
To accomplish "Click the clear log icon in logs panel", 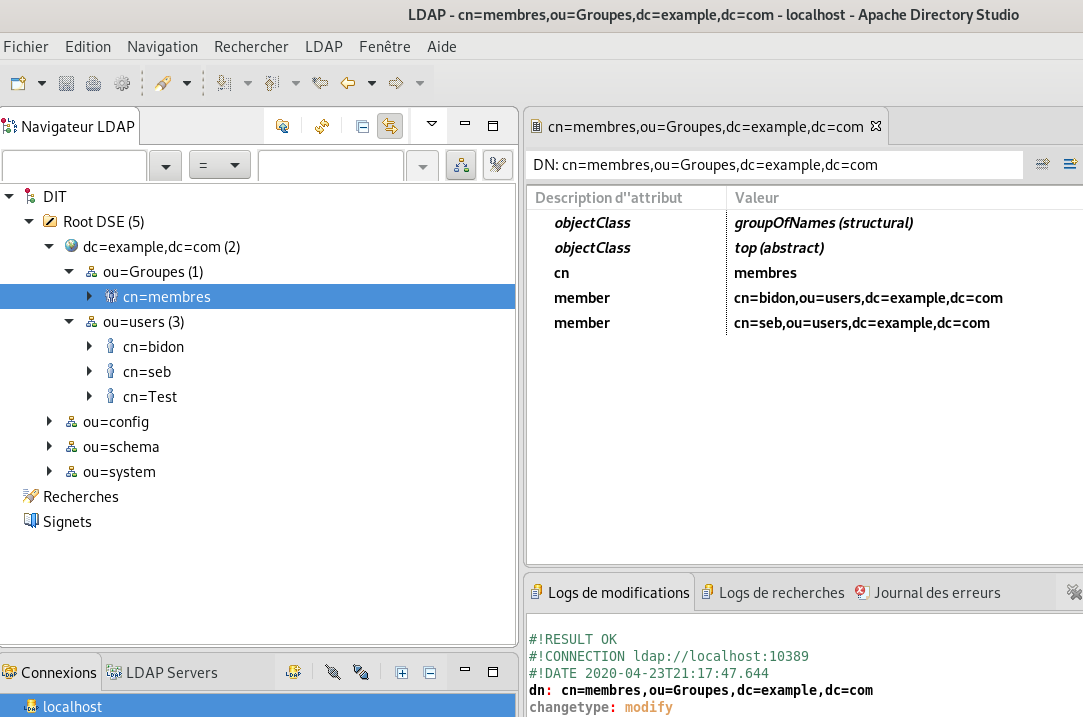I will (x=1073, y=592).
